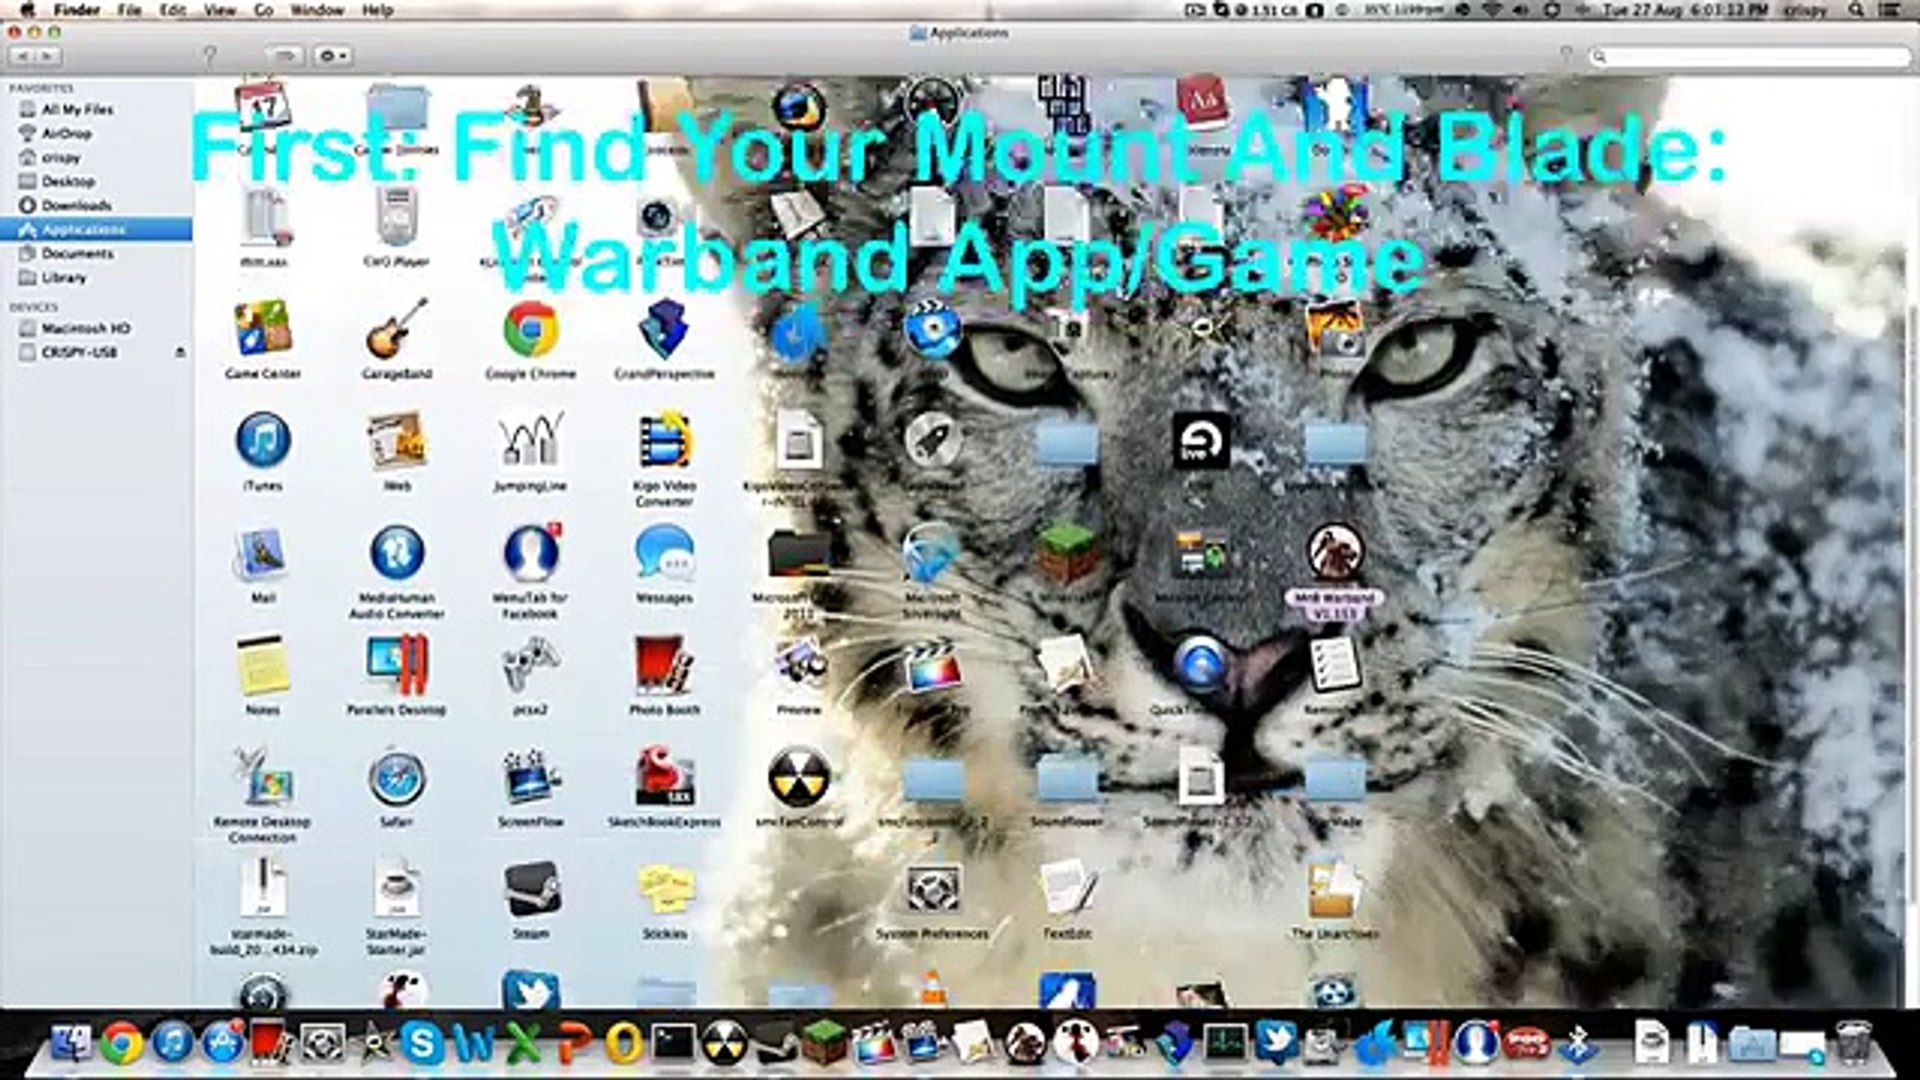The width and height of the screenshot is (1920, 1080).
Task: Open System Preferences app icon
Action: coord(932,889)
